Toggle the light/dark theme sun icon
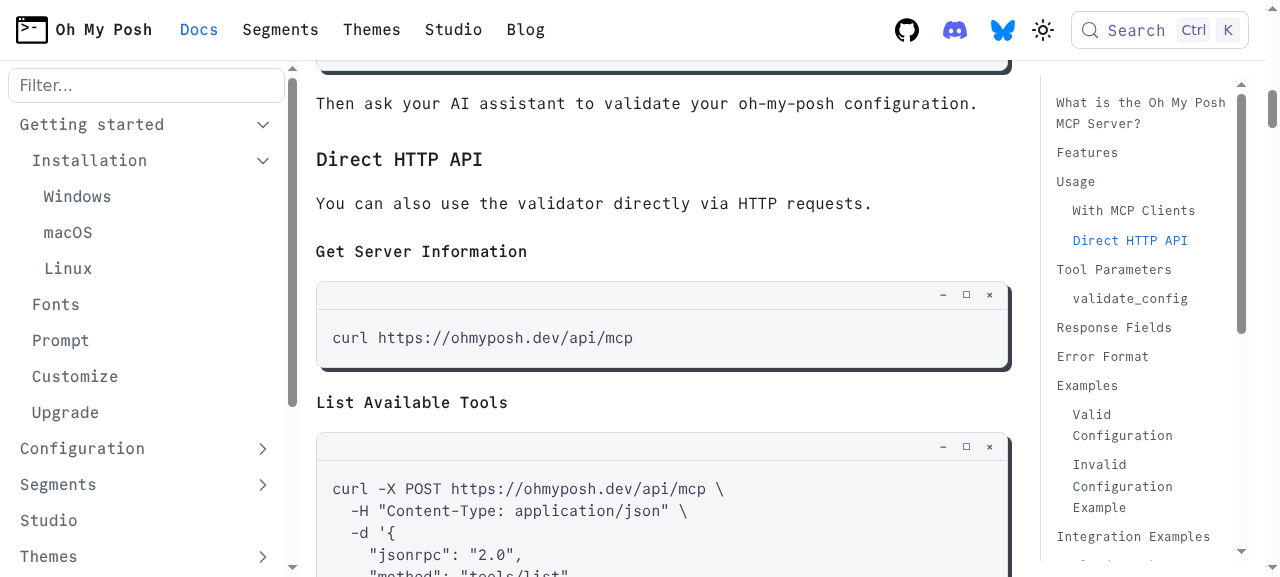Screen dimensions: 1280x577 pyautogui.click(x=1043, y=30)
